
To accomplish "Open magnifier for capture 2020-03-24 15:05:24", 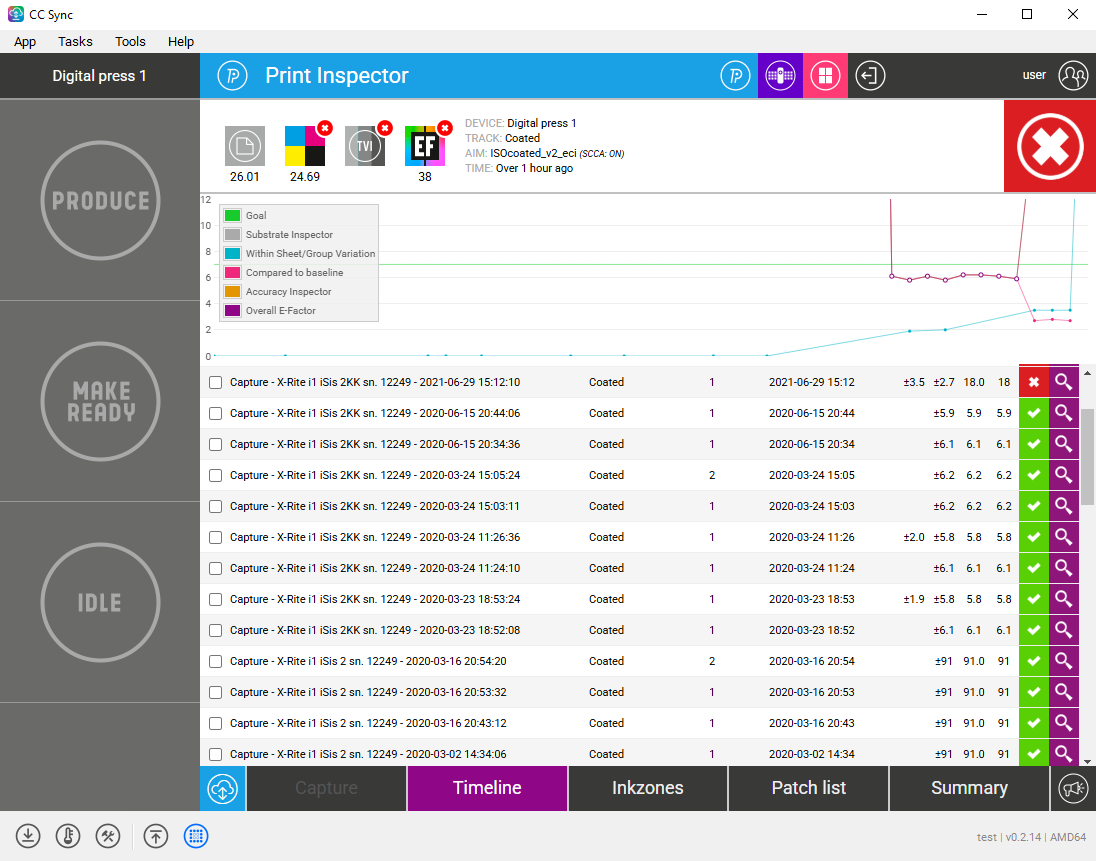I will (x=1063, y=475).
